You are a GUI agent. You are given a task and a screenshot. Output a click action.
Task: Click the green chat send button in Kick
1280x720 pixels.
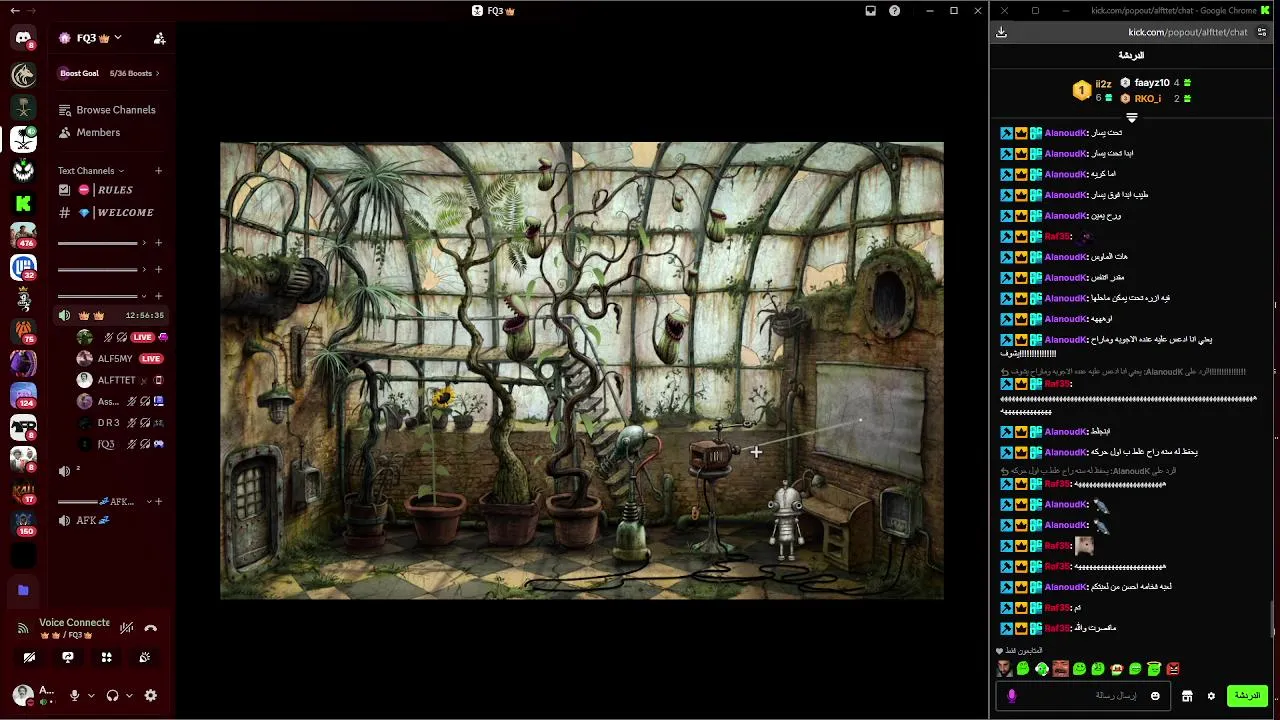(x=1247, y=696)
